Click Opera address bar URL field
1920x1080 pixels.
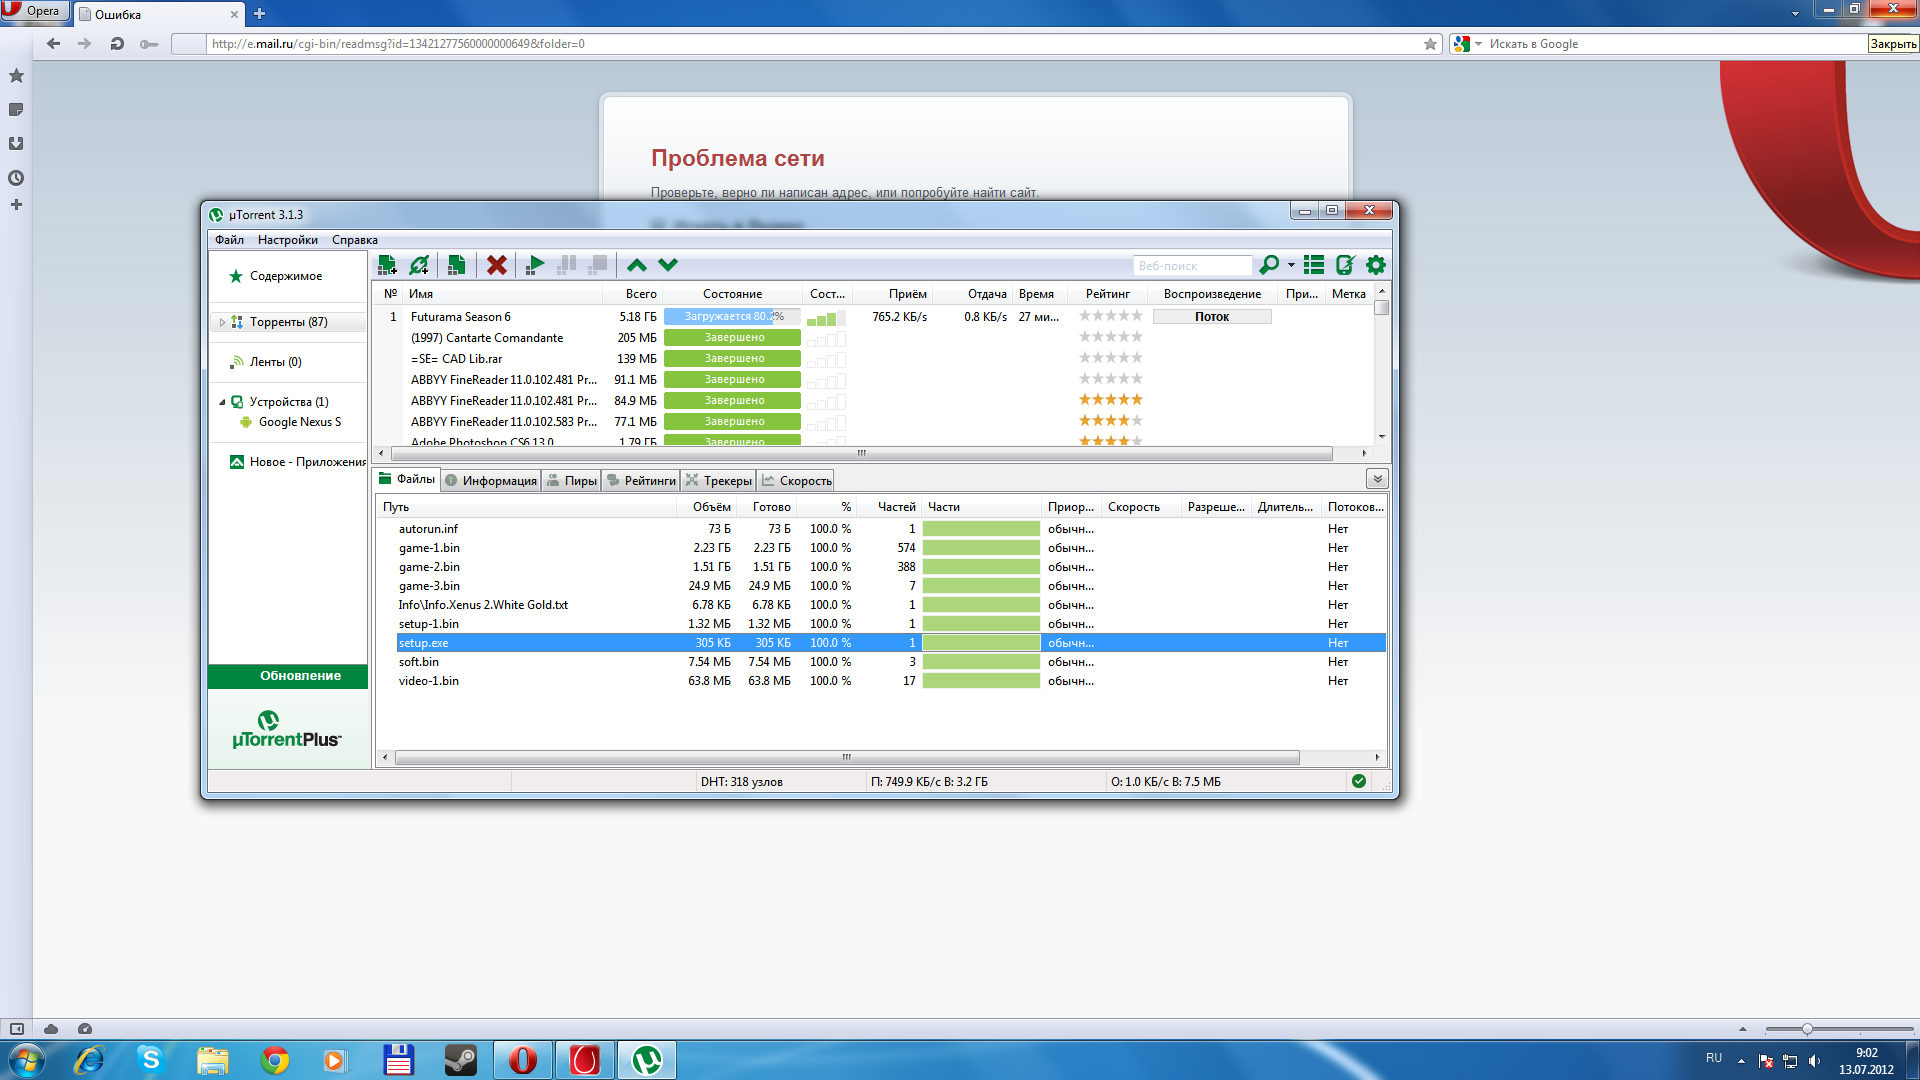pyautogui.click(x=812, y=44)
